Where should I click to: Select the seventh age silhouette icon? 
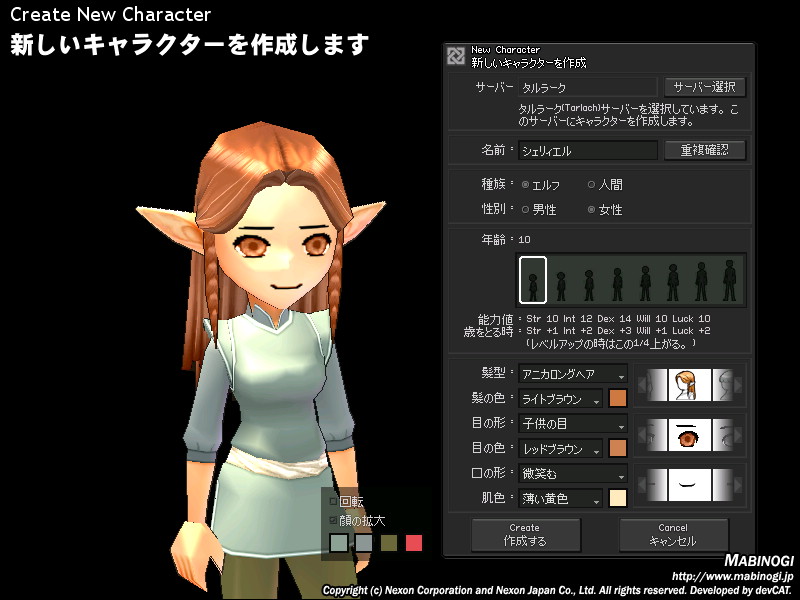pos(701,281)
